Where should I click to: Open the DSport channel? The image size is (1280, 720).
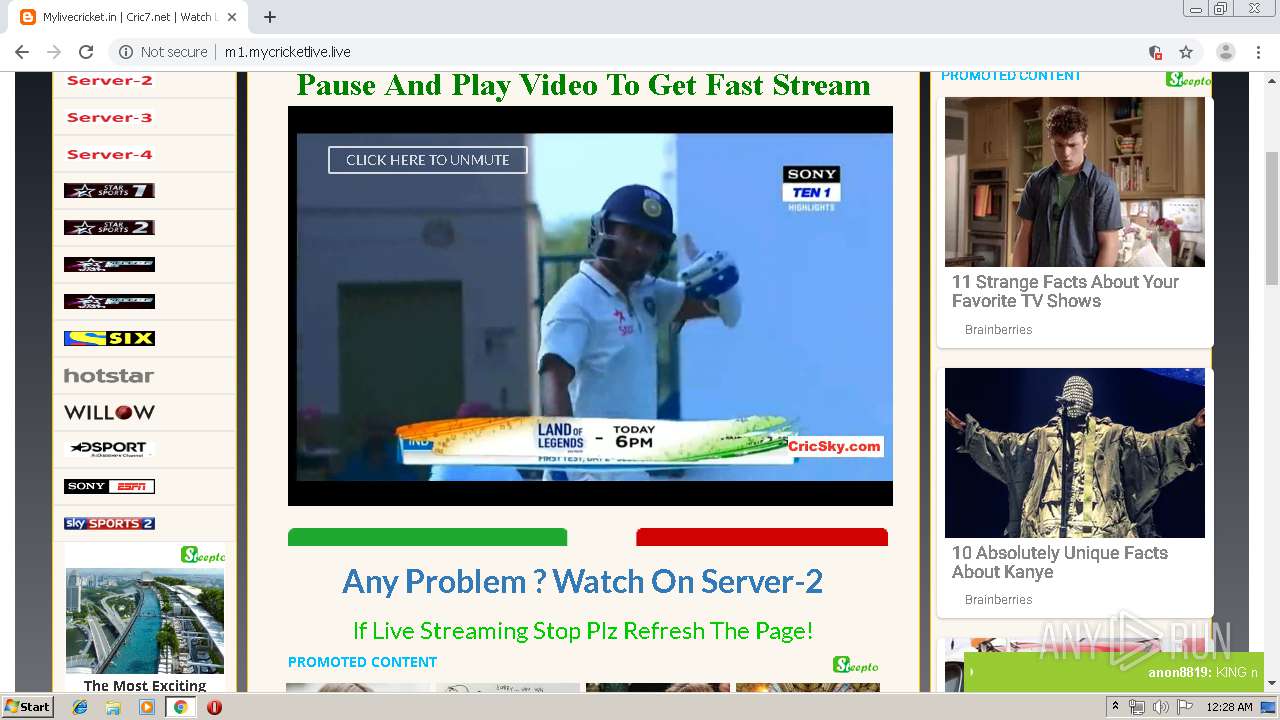109,448
